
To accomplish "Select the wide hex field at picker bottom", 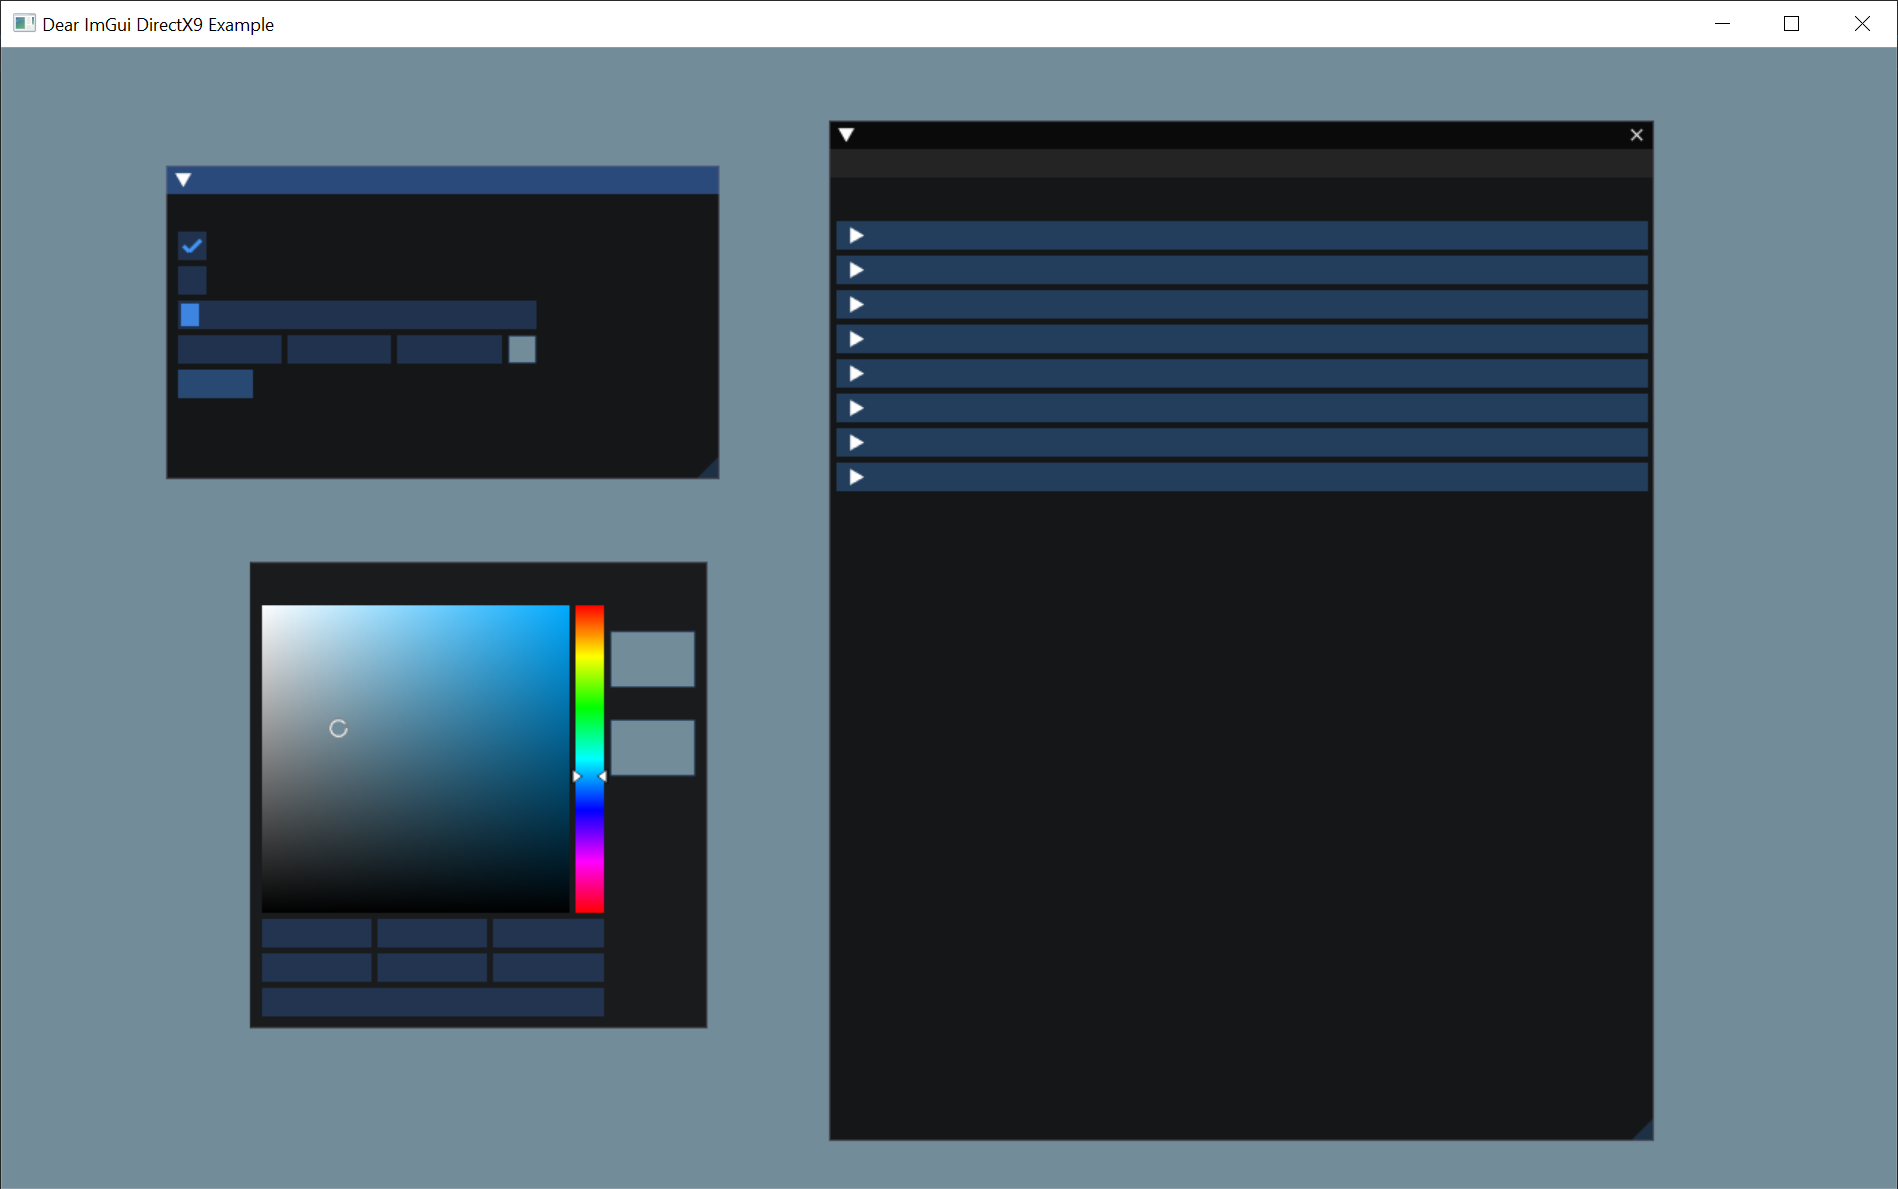I will (432, 1002).
